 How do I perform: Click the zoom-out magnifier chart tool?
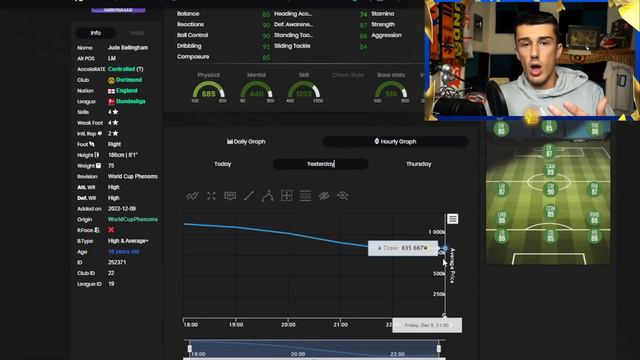342,196
